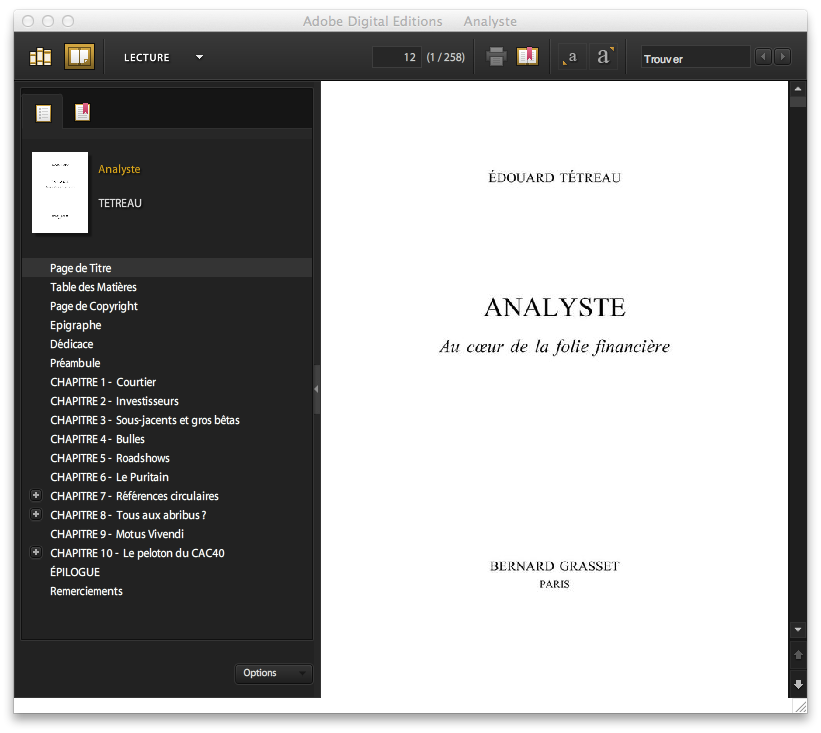Open the Options dropdown button

[273, 673]
